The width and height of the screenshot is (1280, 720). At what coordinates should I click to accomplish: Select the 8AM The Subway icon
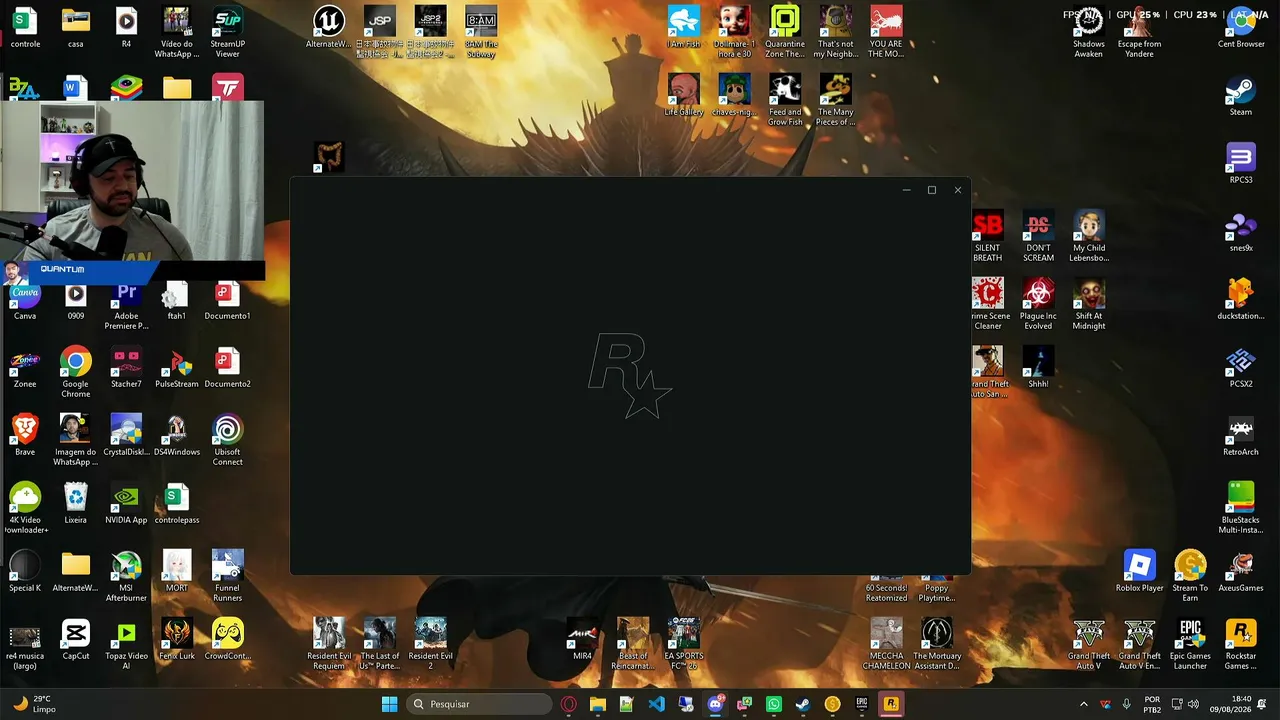pyautogui.click(x=481, y=33)
